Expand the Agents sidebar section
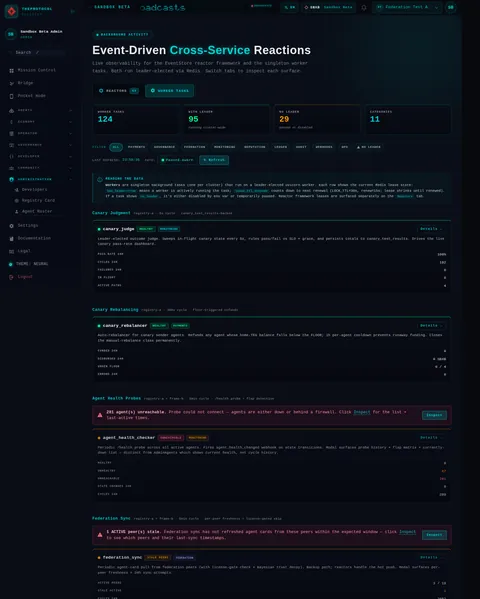The width and height of the screenshot is (480, 599). [71, 110]
